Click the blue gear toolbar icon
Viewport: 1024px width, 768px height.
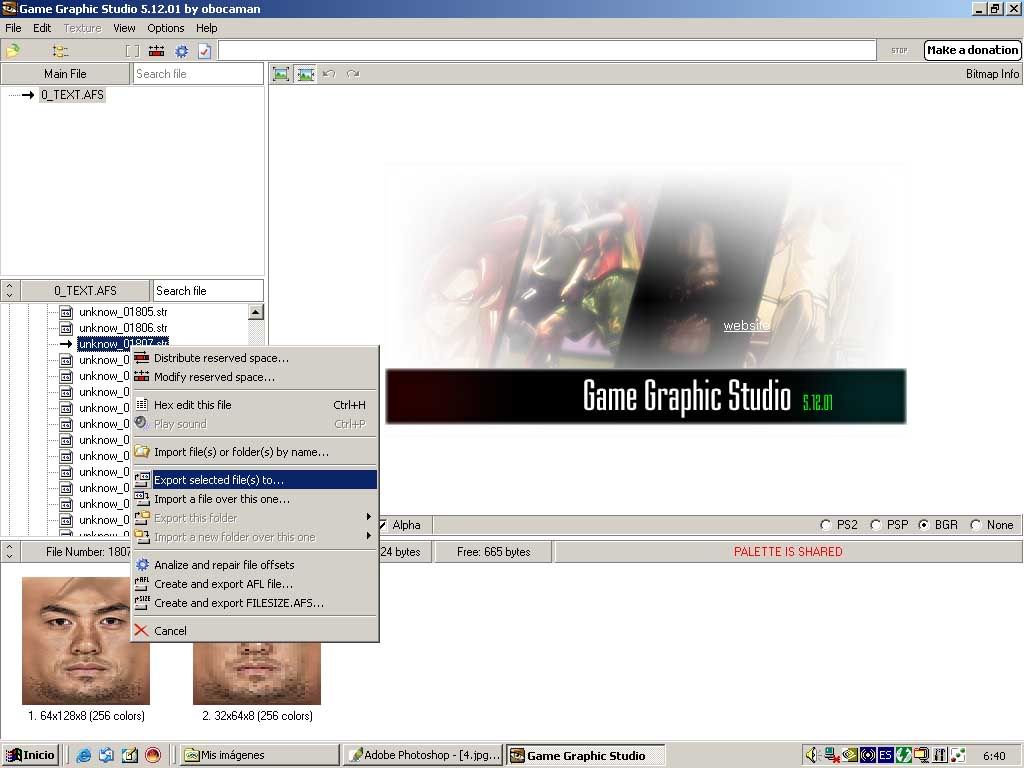pyautogui.click(x=181, y=51)
